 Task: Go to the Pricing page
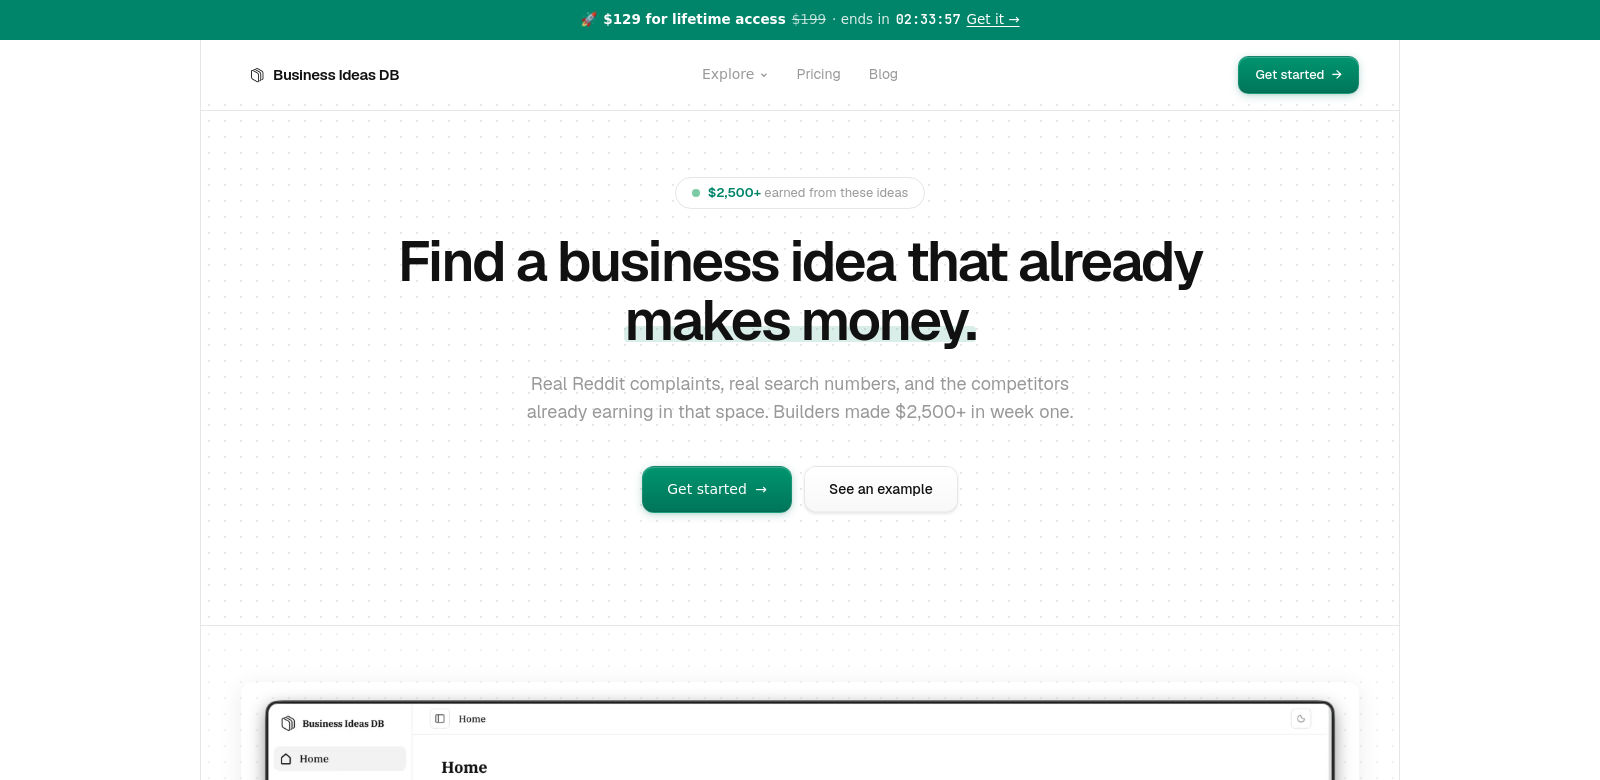point(818,74)
